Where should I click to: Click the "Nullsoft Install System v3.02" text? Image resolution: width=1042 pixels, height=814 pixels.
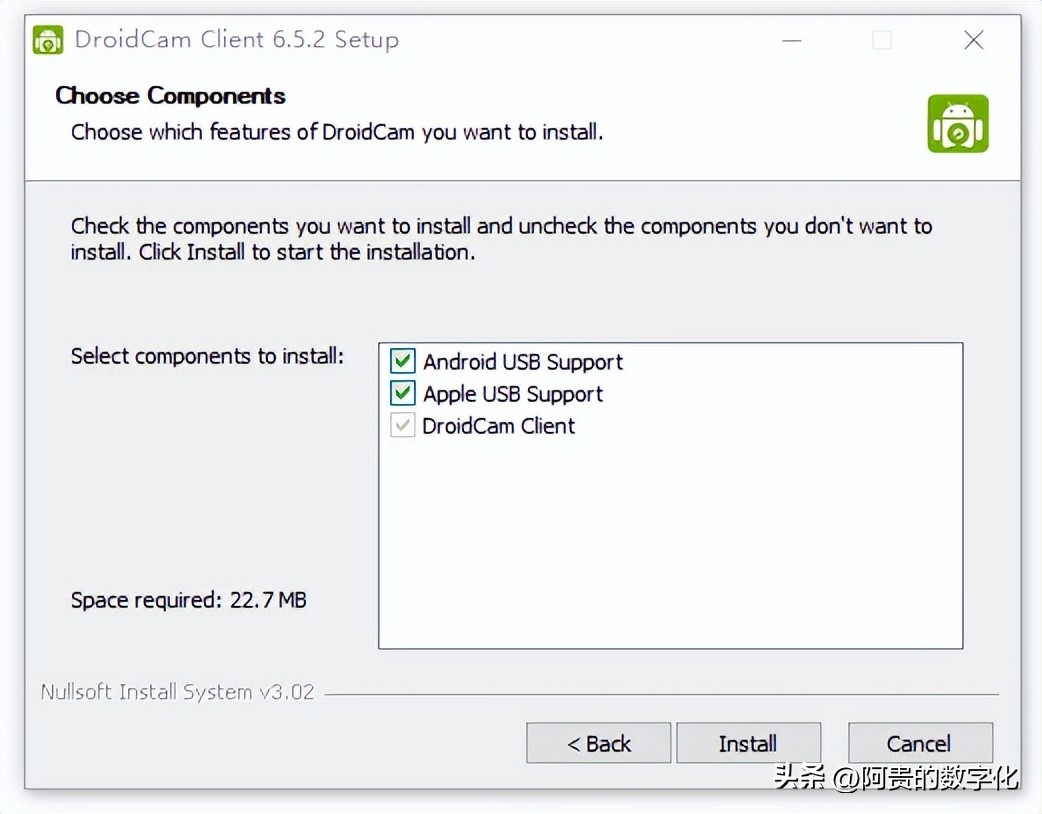coord(177,692)
